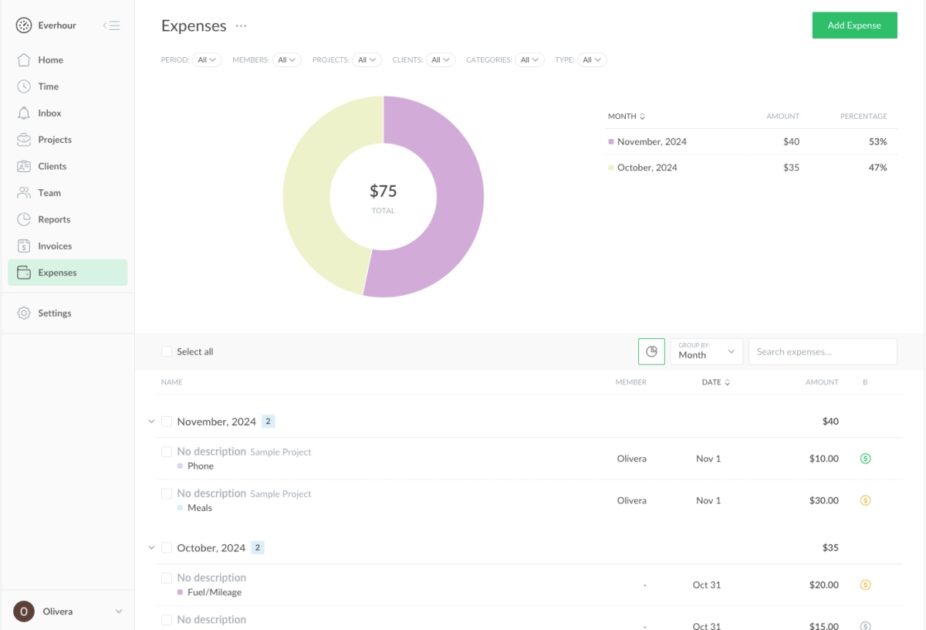Toggle the chart view icon
This screenshot has width=926, height=630.
click(651, 351)
